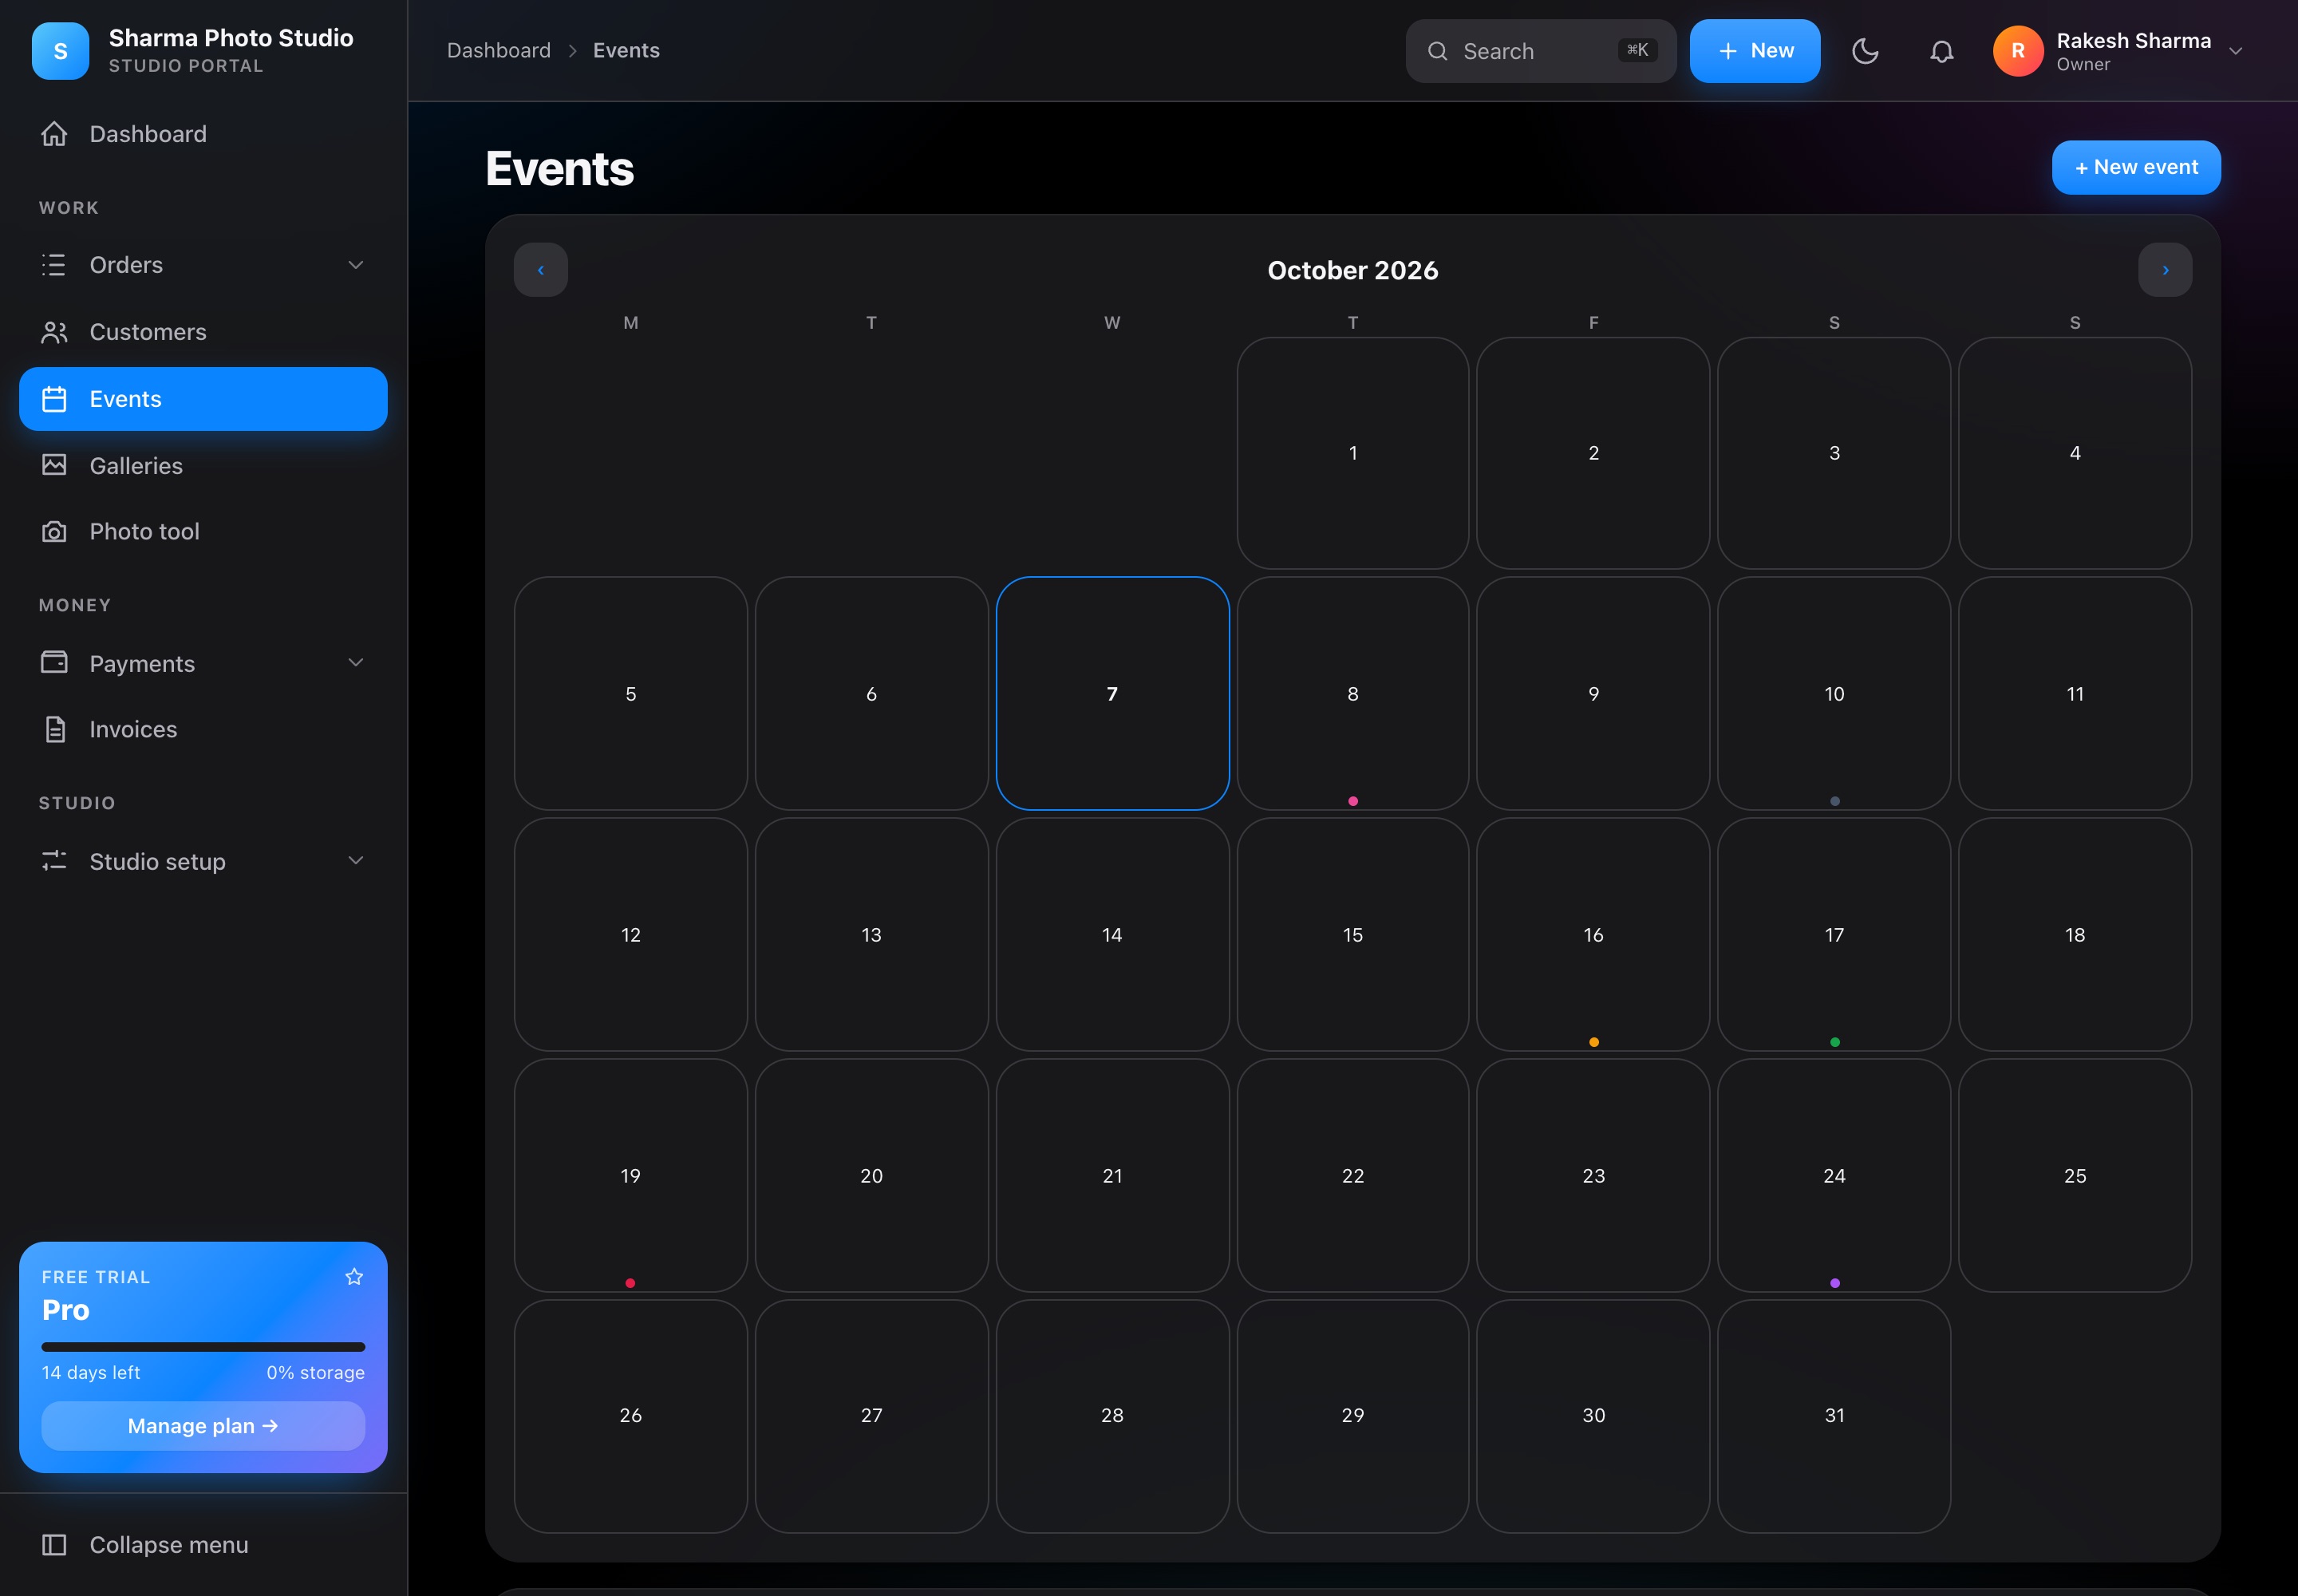Select October 16 with orange dot

pyautogui.click(x=1593, y=934)
